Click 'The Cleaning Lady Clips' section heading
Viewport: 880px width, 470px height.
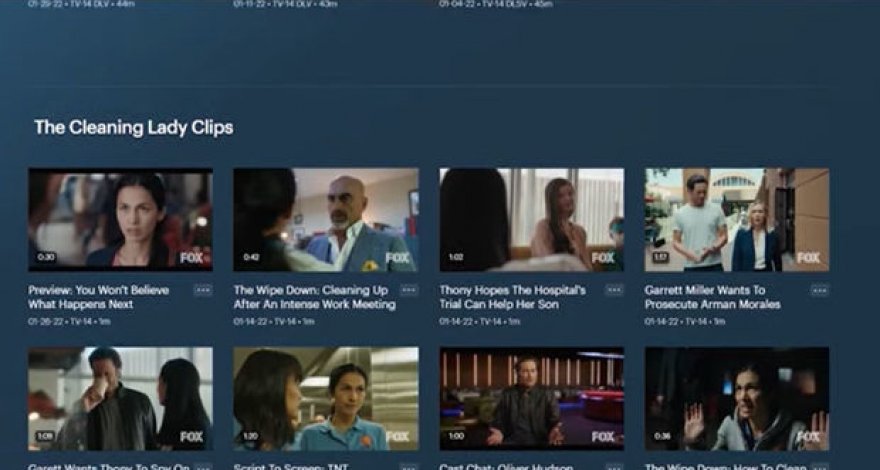(133, 127)
